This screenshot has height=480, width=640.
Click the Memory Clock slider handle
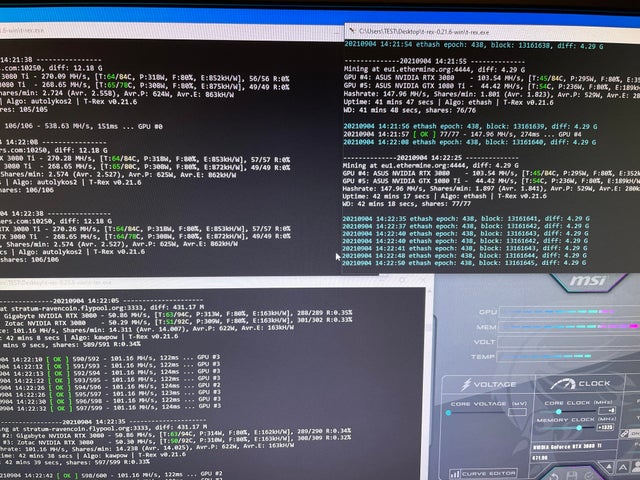[x=579, y=428]
